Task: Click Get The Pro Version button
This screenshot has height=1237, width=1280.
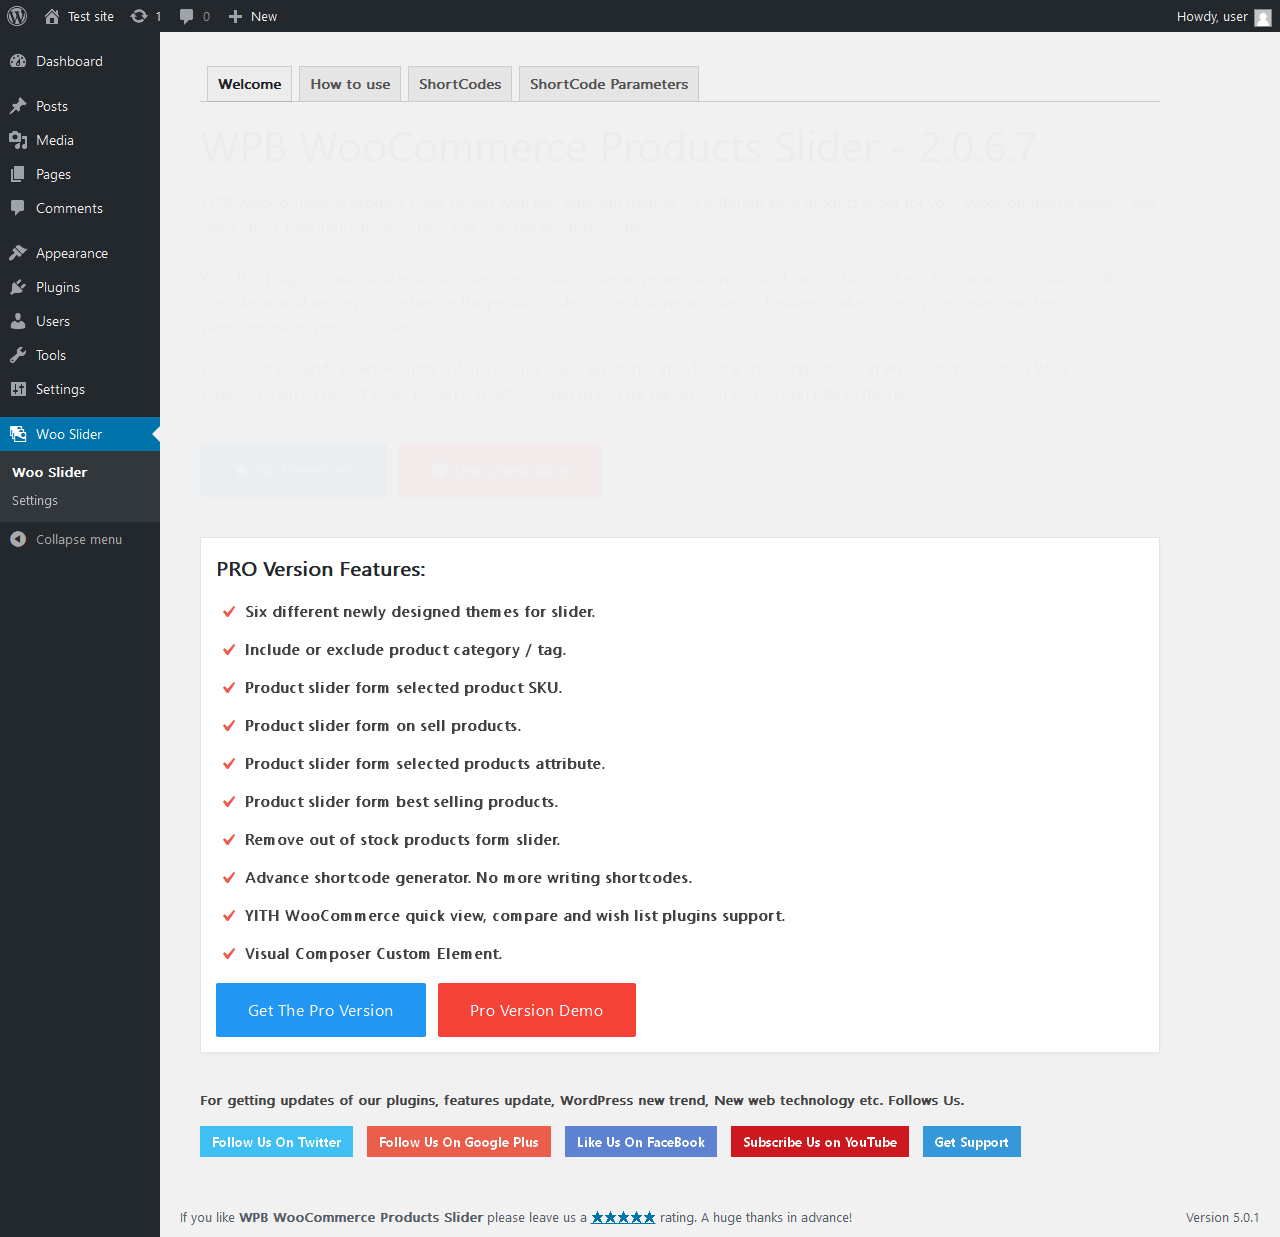Action: point(321,1010)
